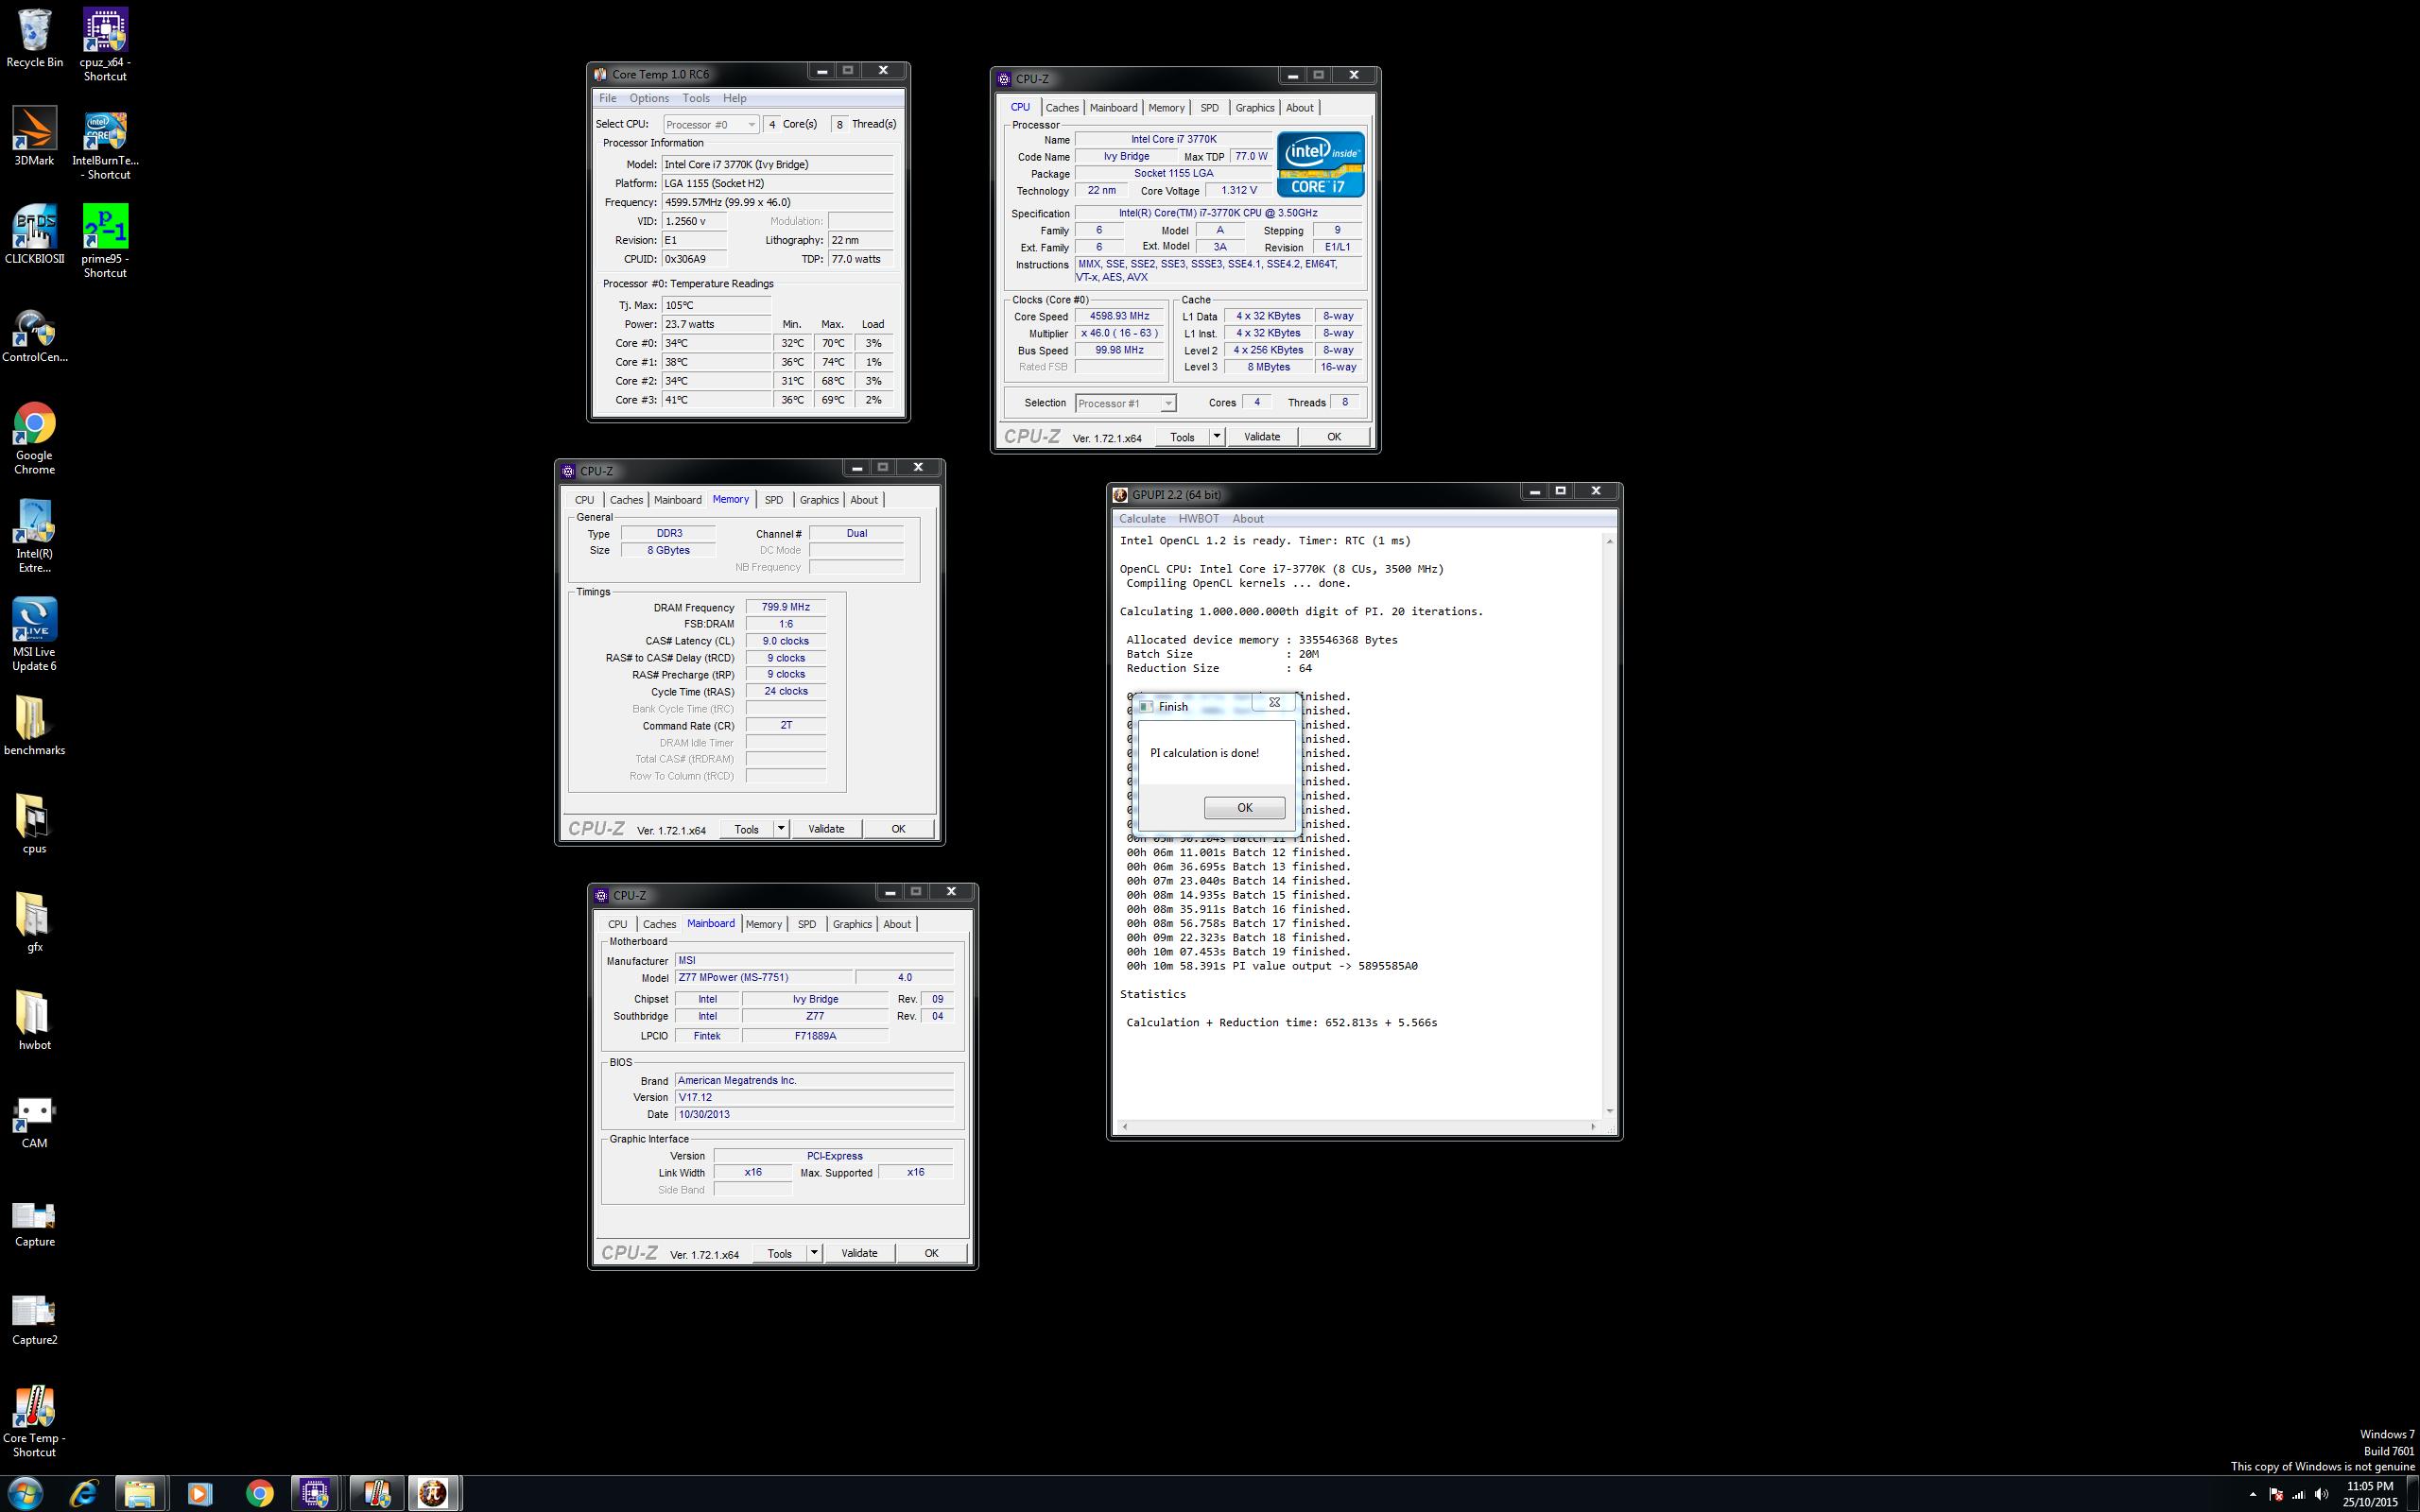Open the cpus folder icon
Screen dimensions: 2420x1512
click(34, 825)
